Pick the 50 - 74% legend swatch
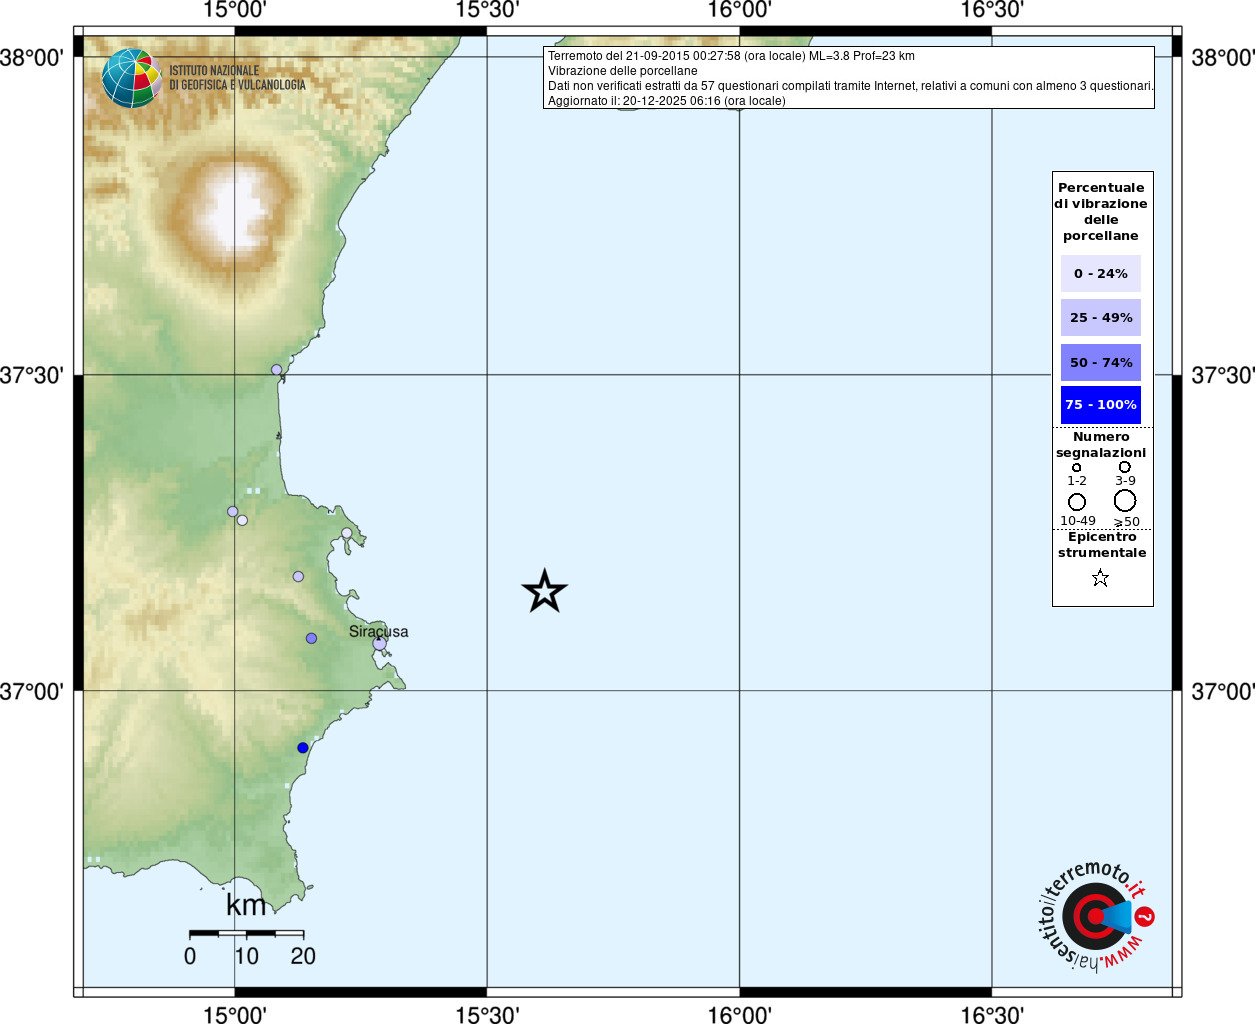This screenshot has height=1024, width=1255. [x=1101, y=362]
